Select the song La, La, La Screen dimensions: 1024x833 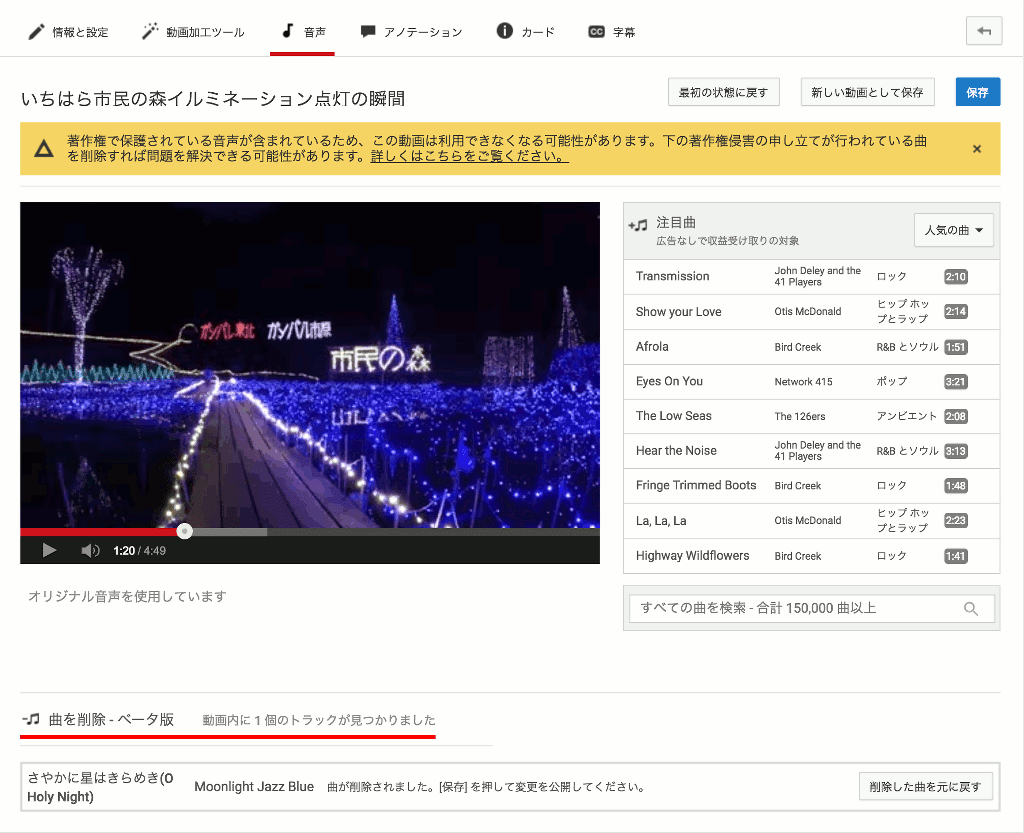(x=661, y=521)
